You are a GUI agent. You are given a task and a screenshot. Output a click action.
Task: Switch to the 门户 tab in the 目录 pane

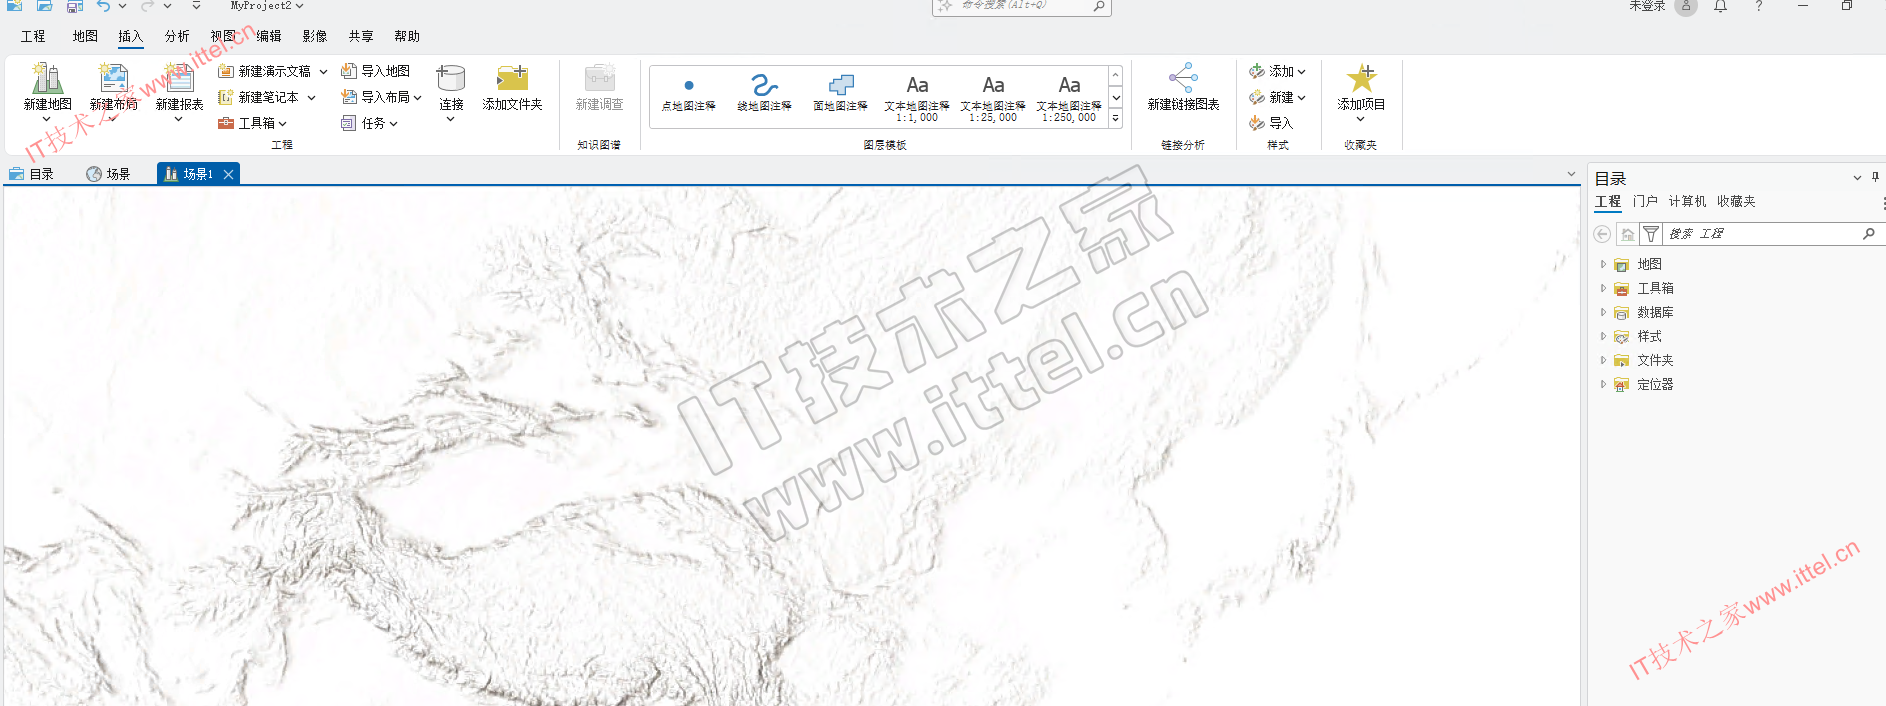pyautogui.click(x=1645, y=201)
